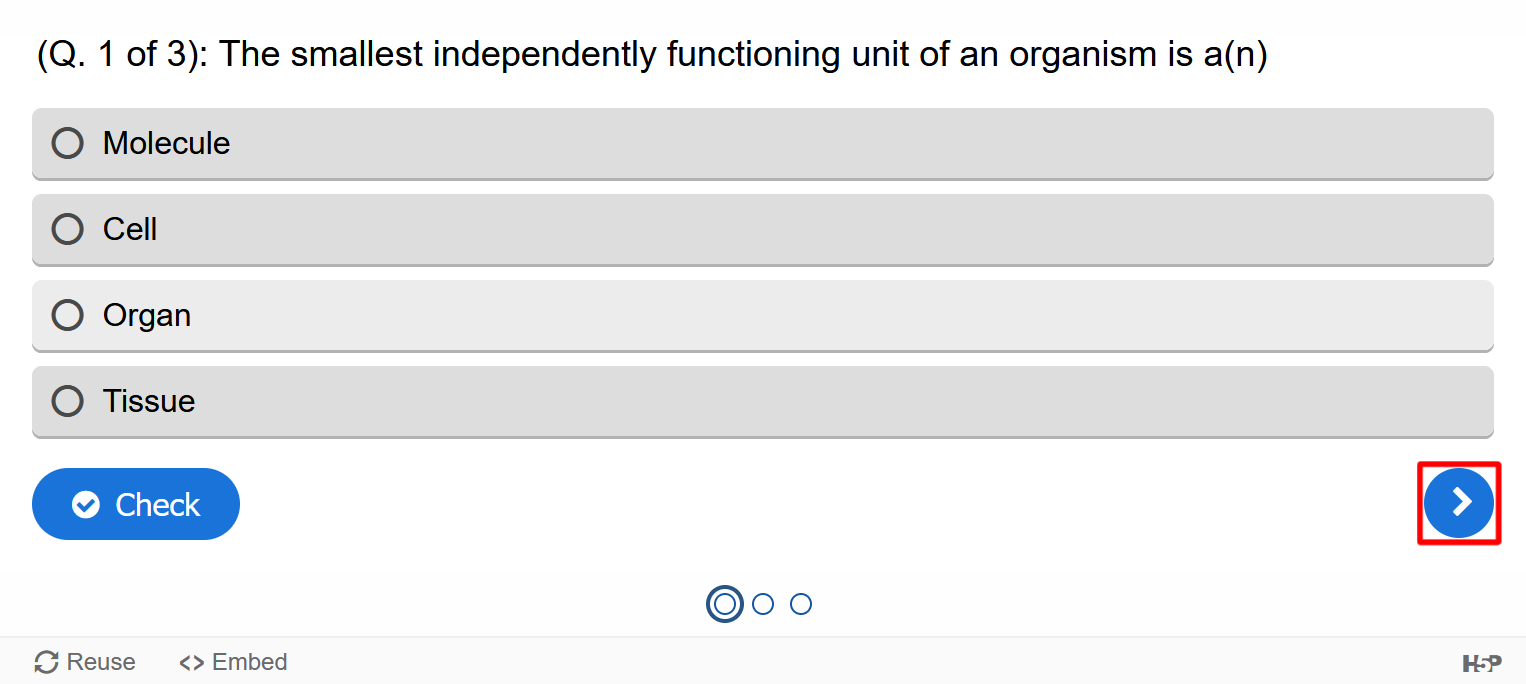Pick the Tissue radio button

point(67,401)
